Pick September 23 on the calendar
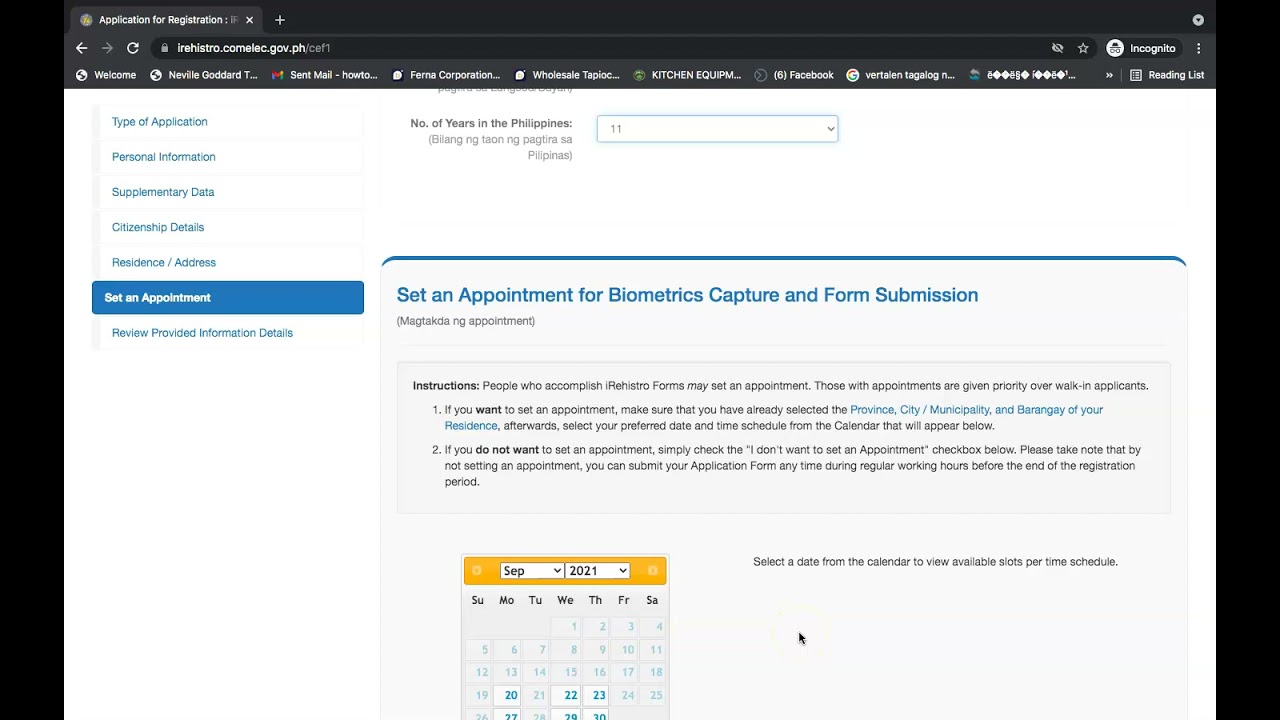 click(x=595, y=696)
